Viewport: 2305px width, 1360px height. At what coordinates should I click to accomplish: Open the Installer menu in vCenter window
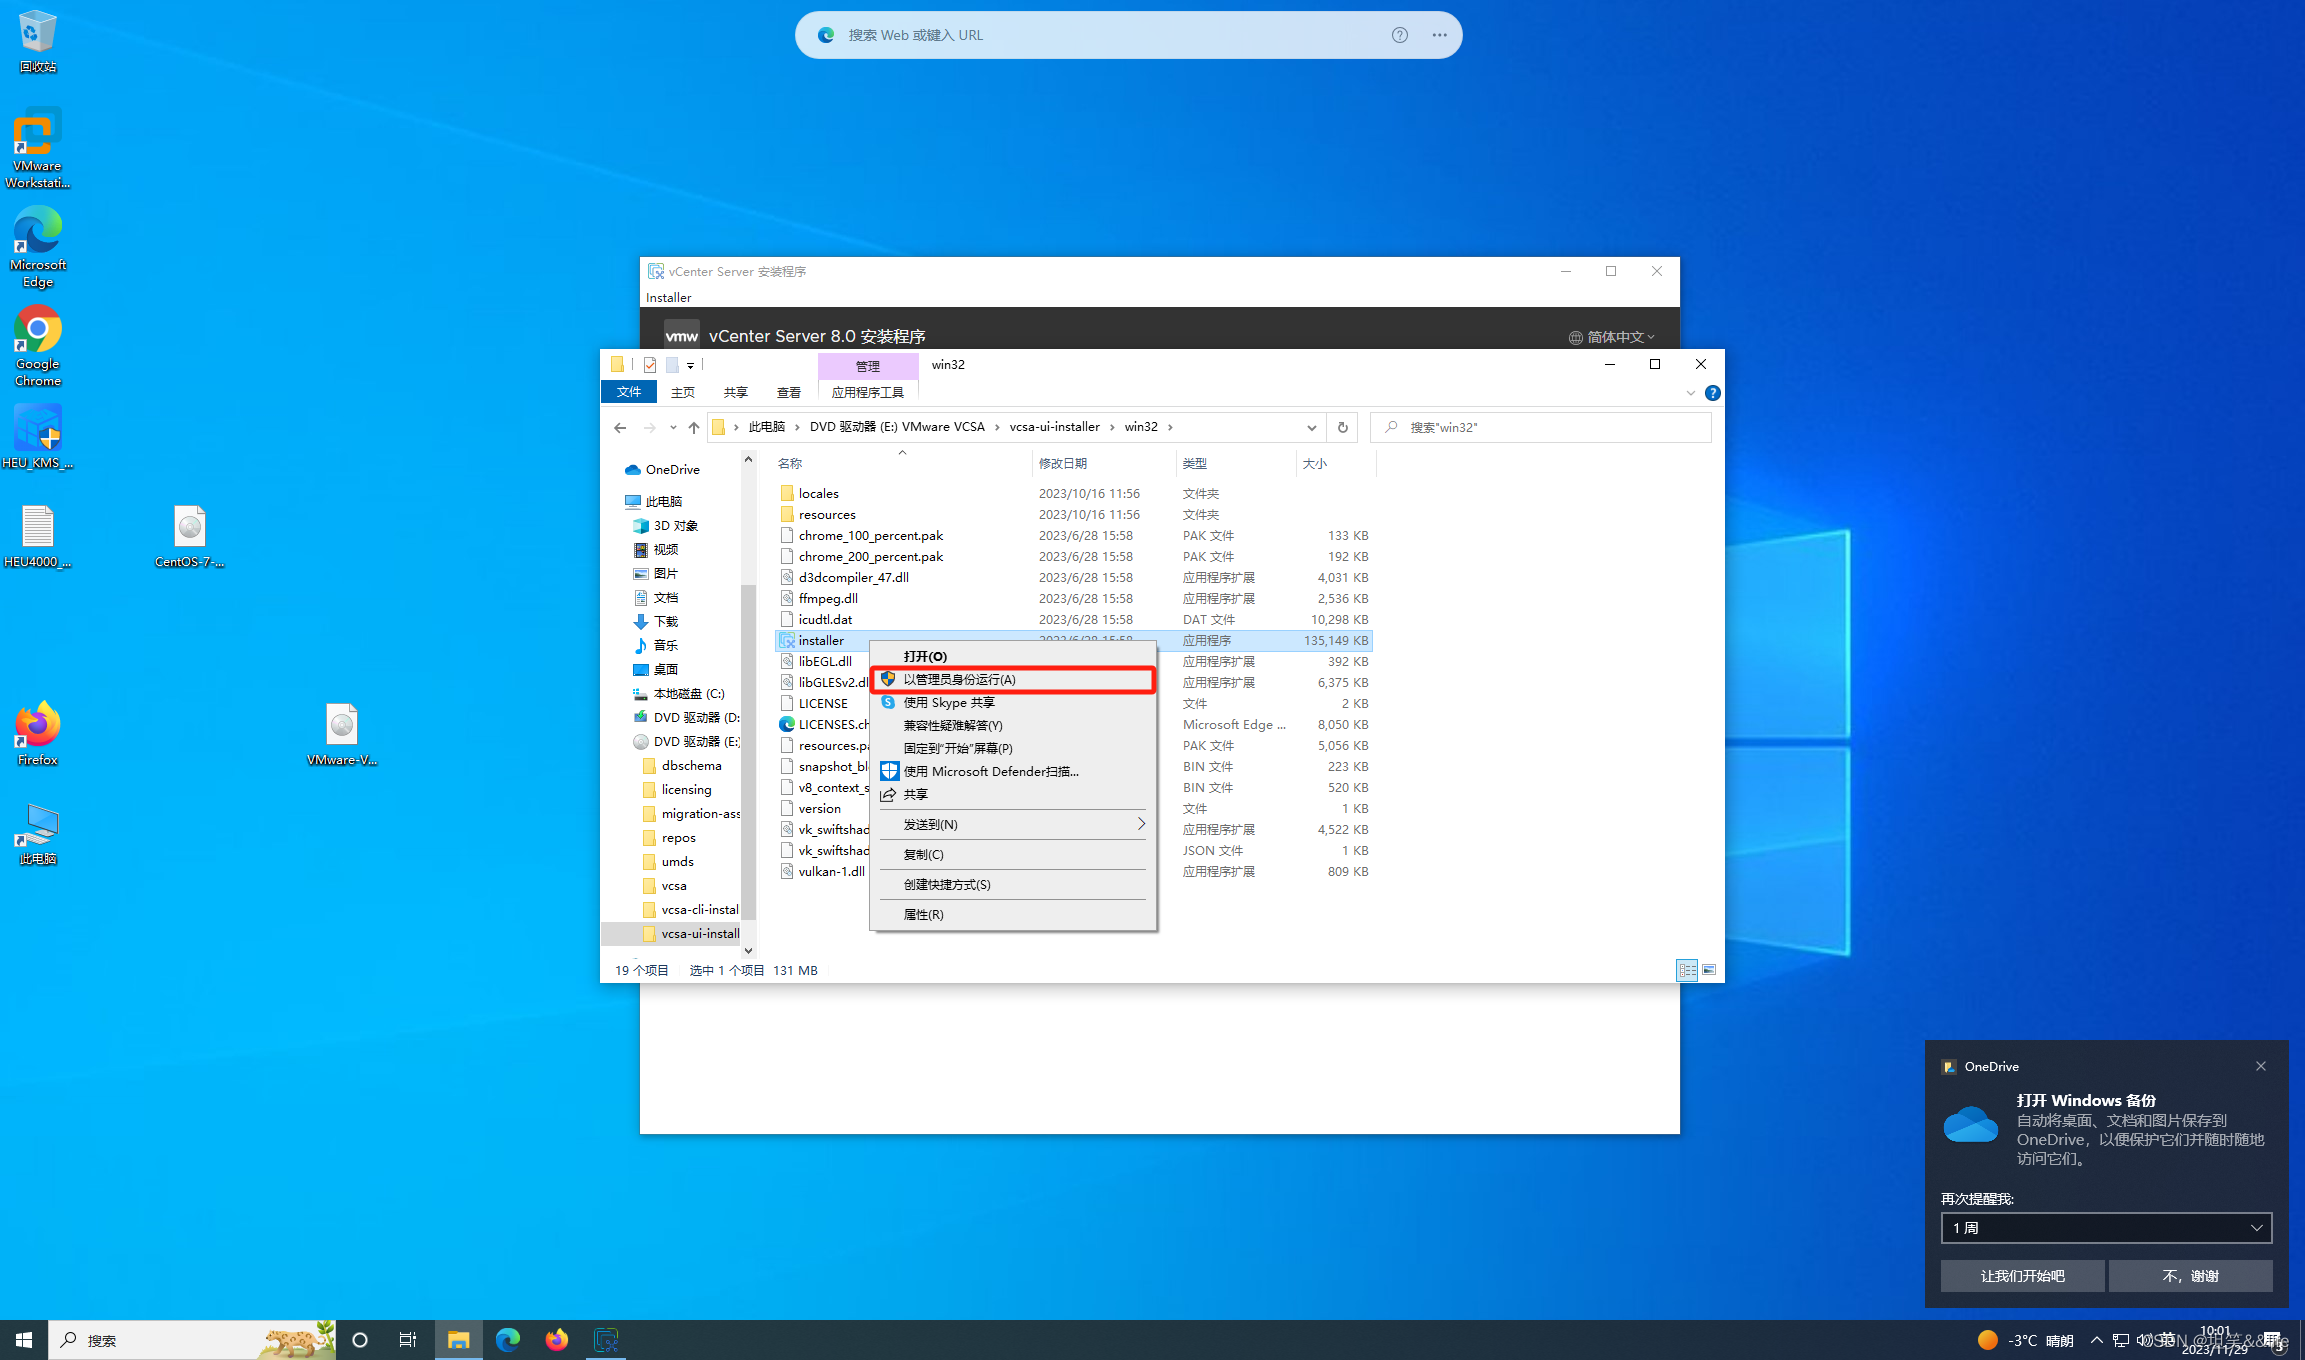[x=668, y=297]
